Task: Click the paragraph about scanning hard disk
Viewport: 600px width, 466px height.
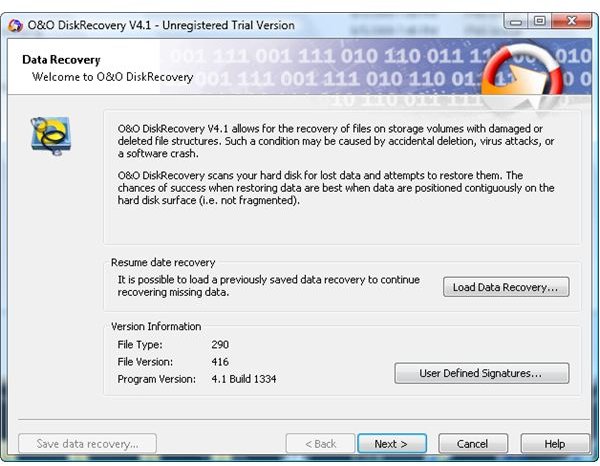Action: tap(336, 188)
